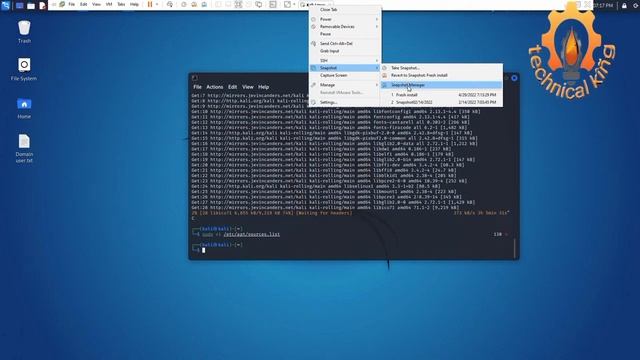The width and height of the screenshot is (640, 360).
Task: Open dropdown arrow beside Full Screen icon
Action: click(x=294, y=4)
